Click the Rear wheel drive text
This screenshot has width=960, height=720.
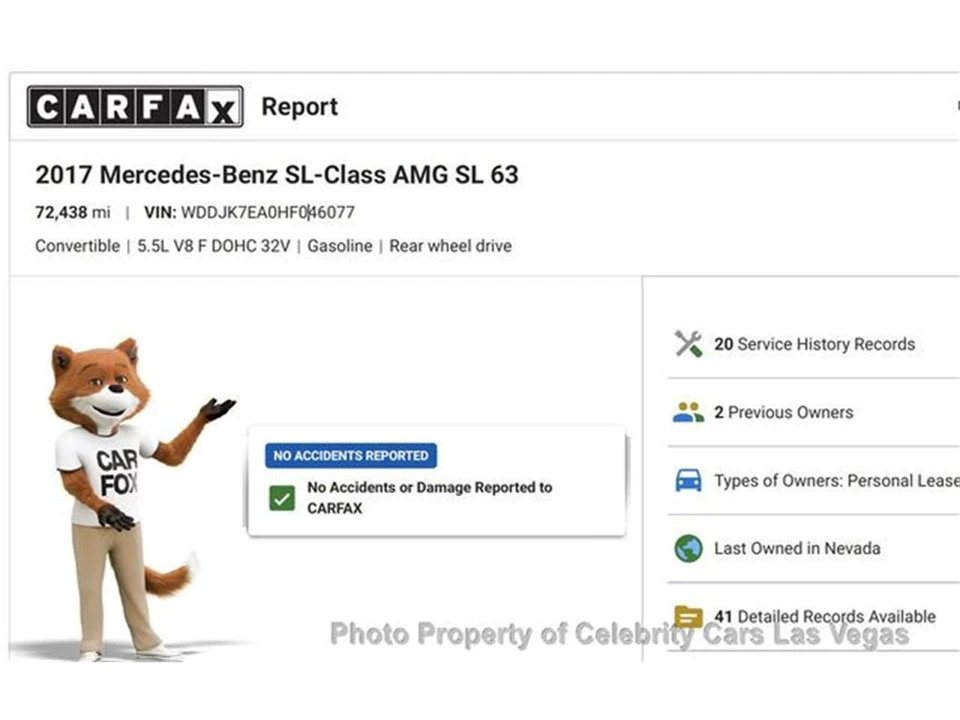(451, 246)
